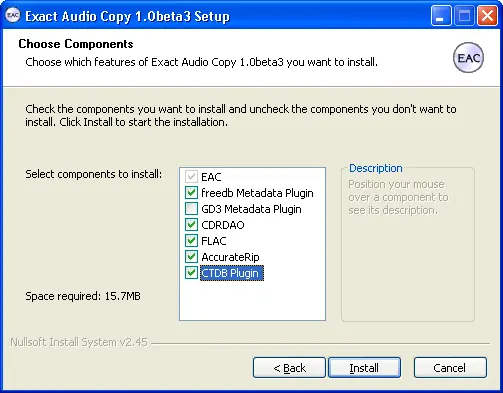Close the Exact Audio Copy setup window
The height and width of the screenshot is (393, 503).
pyautogui.click(x=487, y=15)
